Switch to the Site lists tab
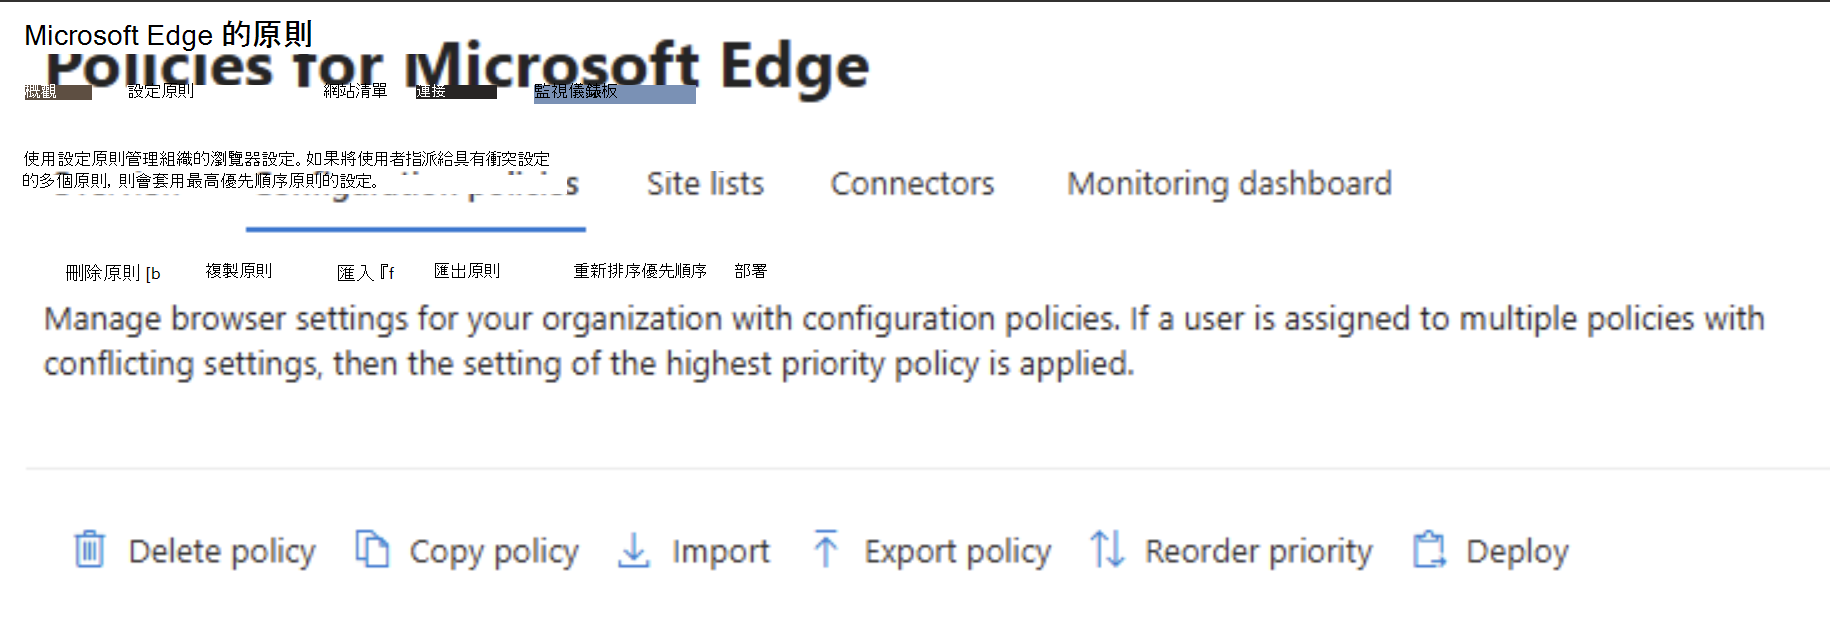This screenshot has width=1830, height=627. [705, 184]
